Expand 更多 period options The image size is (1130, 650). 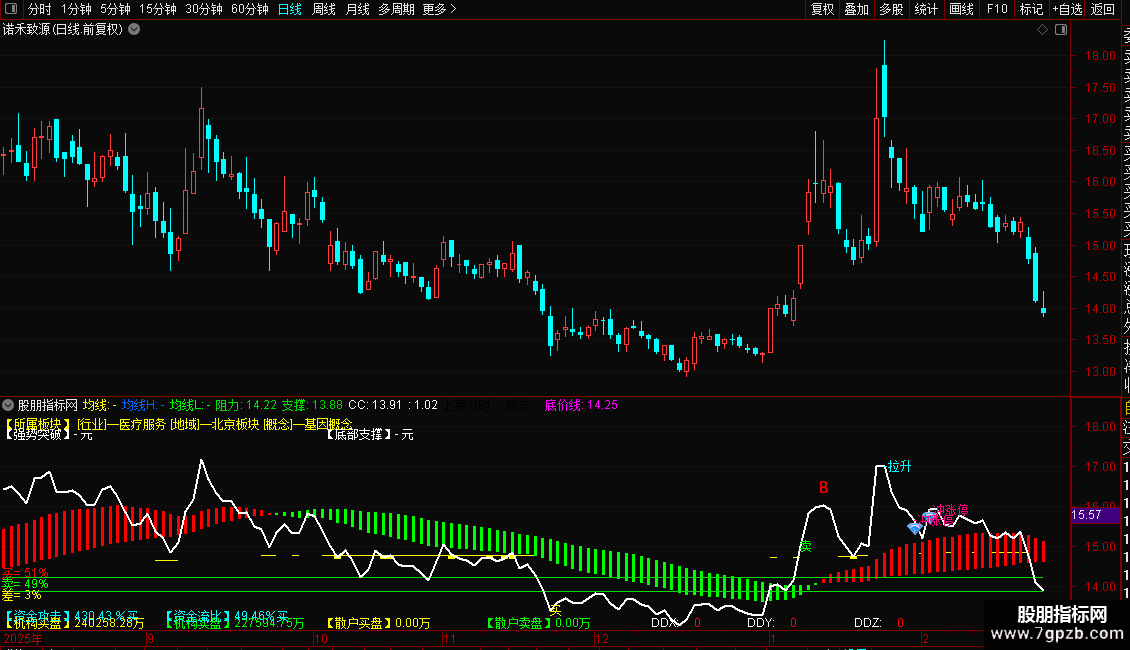[439, 9]
